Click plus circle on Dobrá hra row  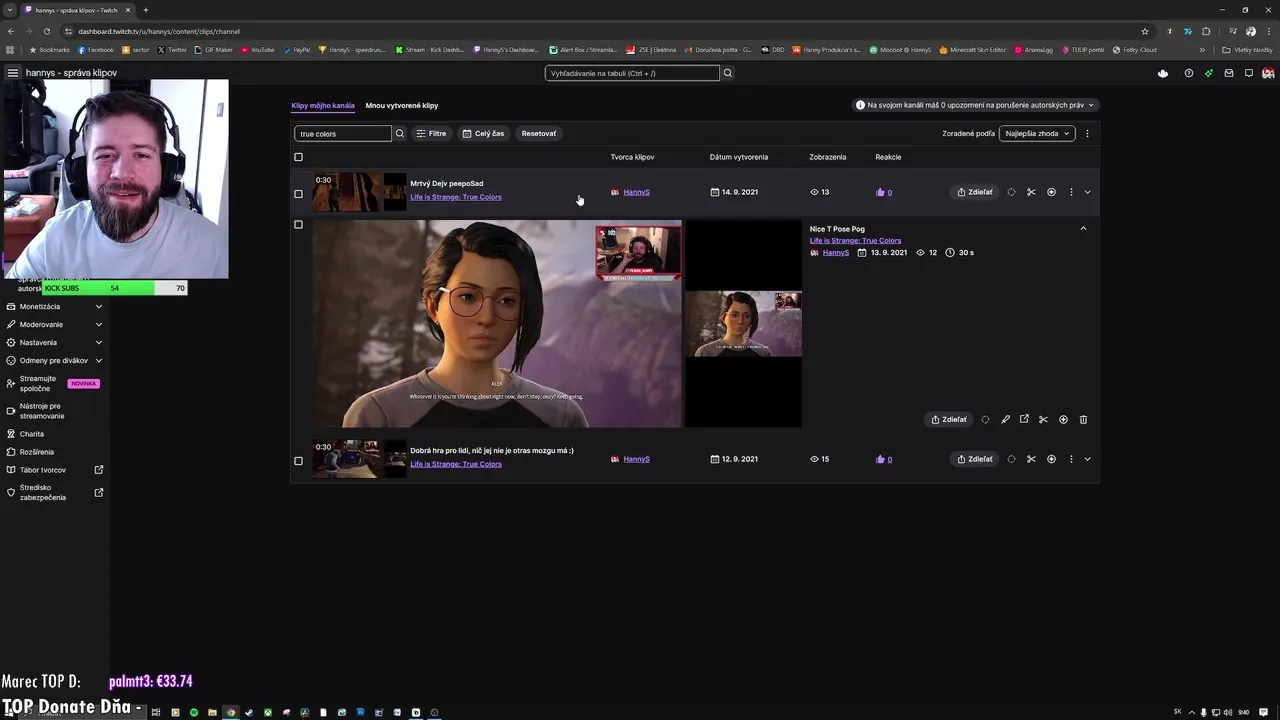click(x=1051, y=459)
